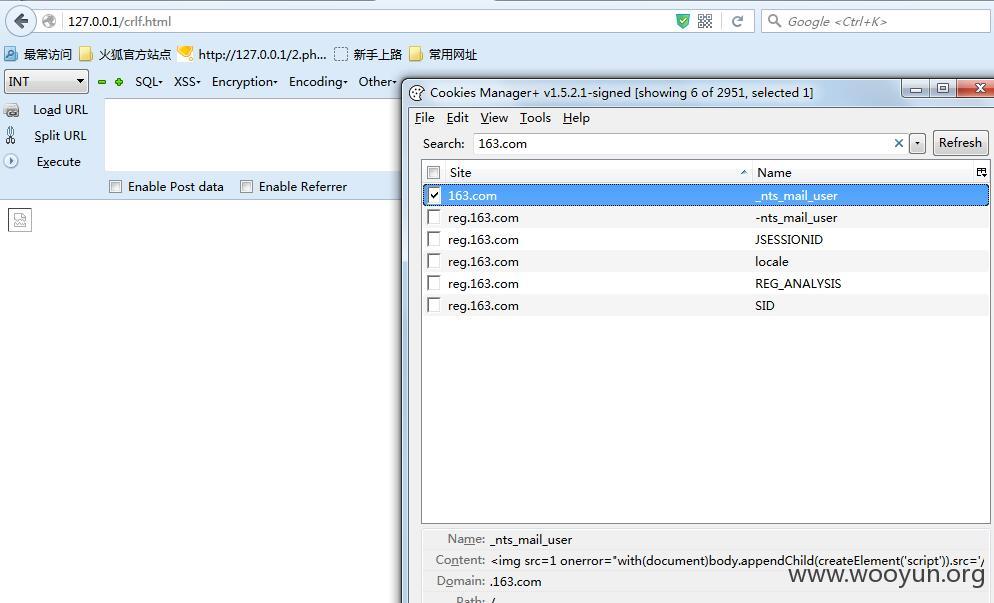Enable Referrer checkbox
Viewport: 994px width, 603px height.
[247, 186]
